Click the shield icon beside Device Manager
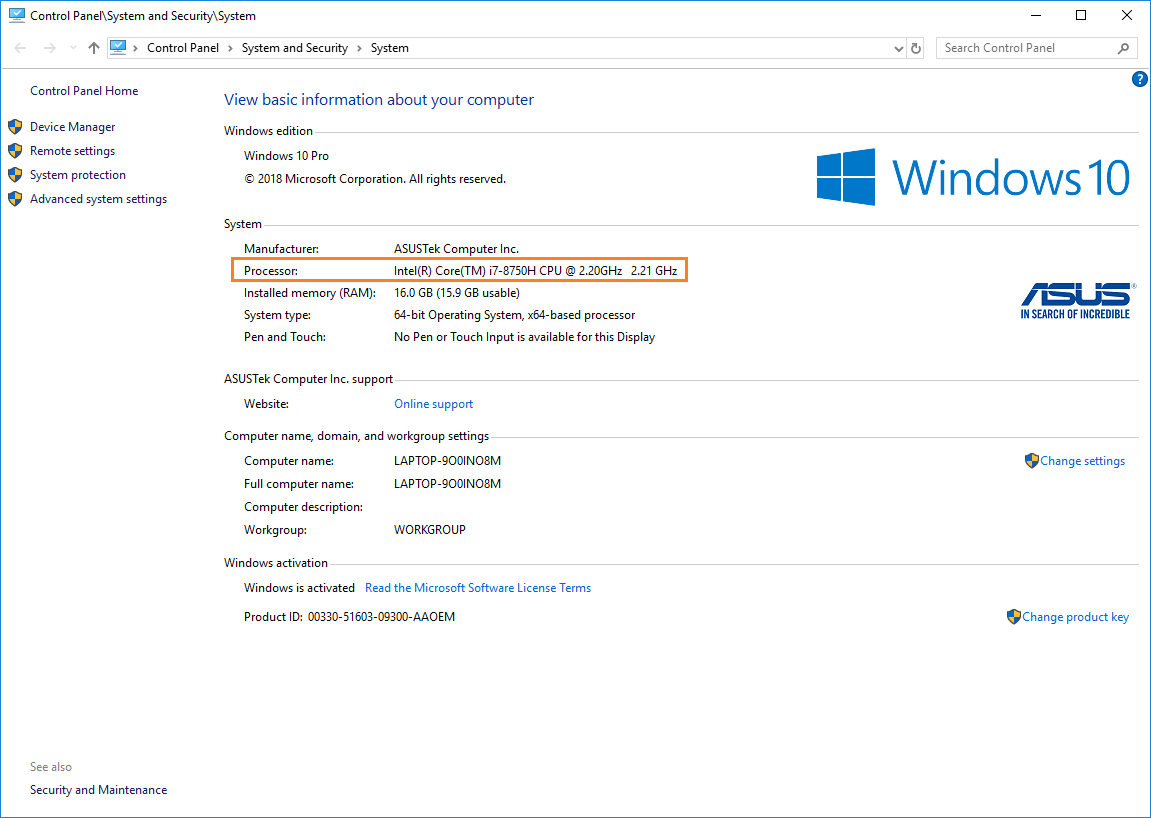 coord(15,127)
